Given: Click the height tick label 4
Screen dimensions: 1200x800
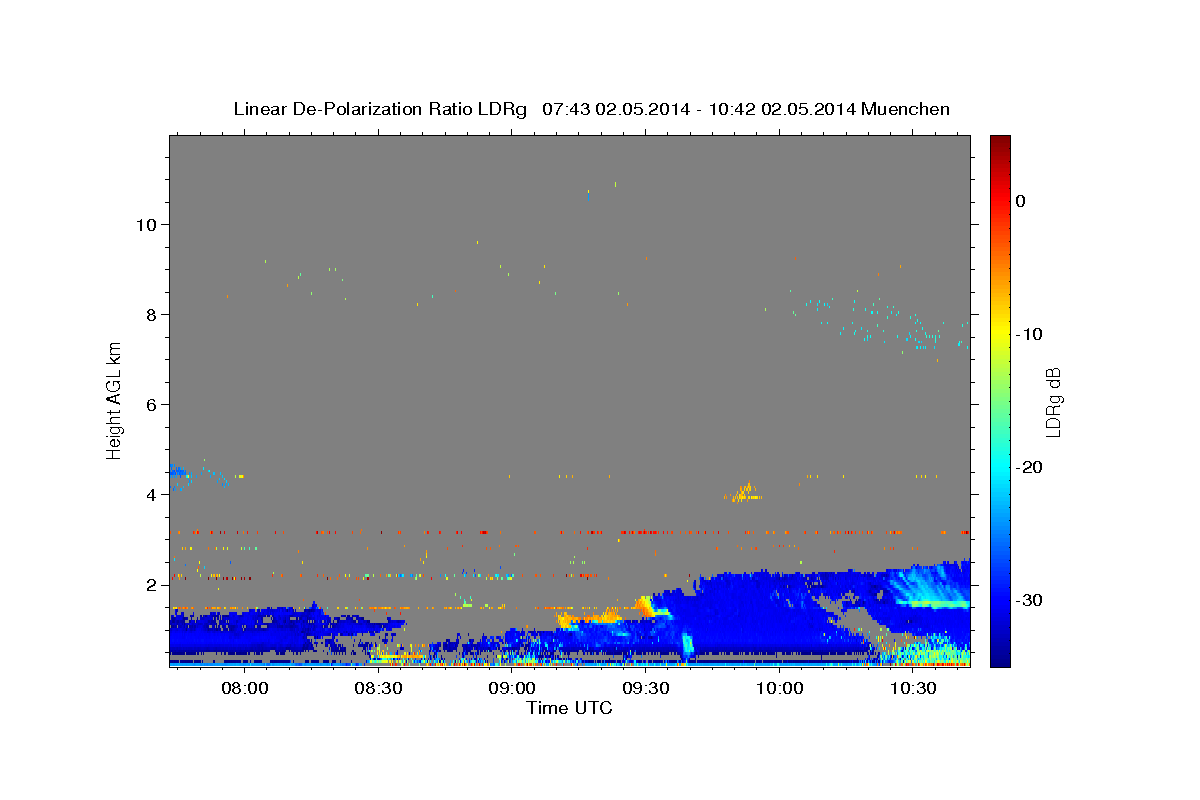Looking at the screenshot, I should coord(149,494).
